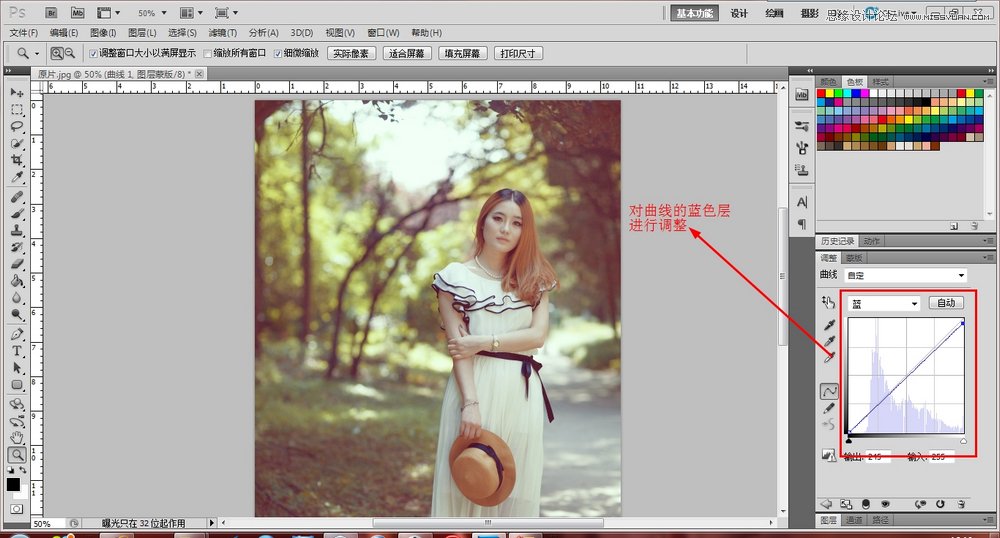
Task: Reset the Curves adjustment to defaults
Action: coord(940,504)
